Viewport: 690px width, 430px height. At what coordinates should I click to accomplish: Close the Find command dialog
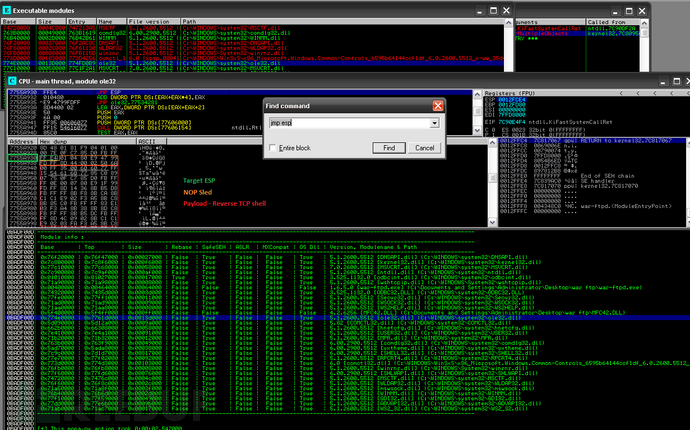coord(436,105)
